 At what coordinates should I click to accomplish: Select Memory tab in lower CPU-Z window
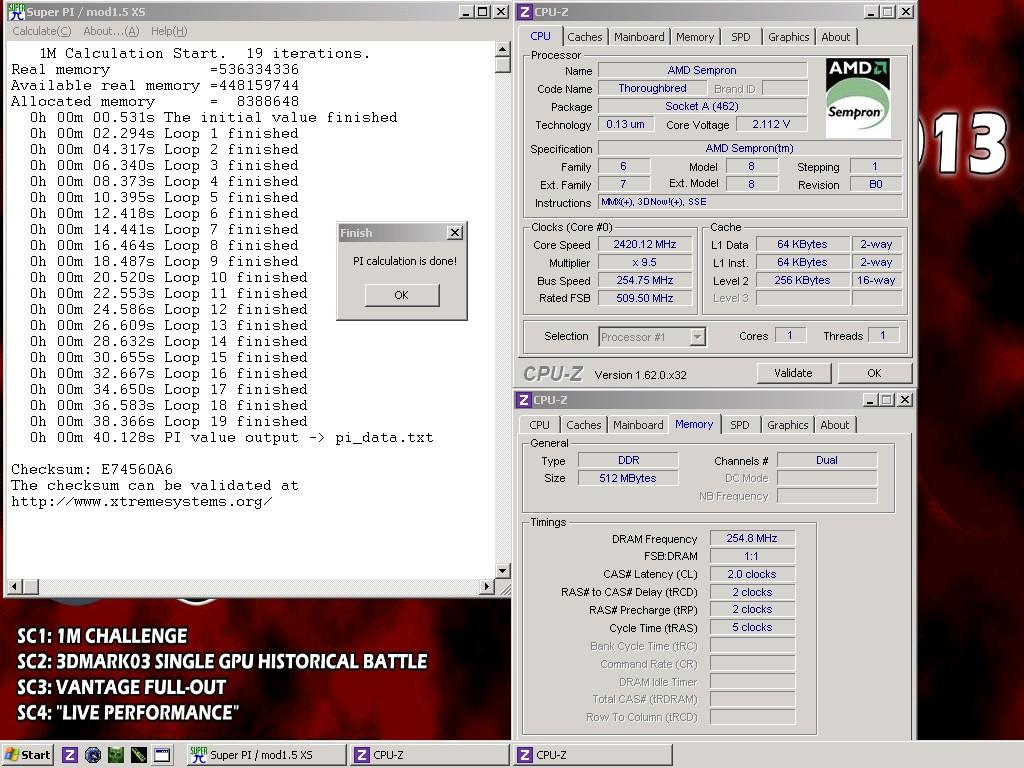coord(694,424)
